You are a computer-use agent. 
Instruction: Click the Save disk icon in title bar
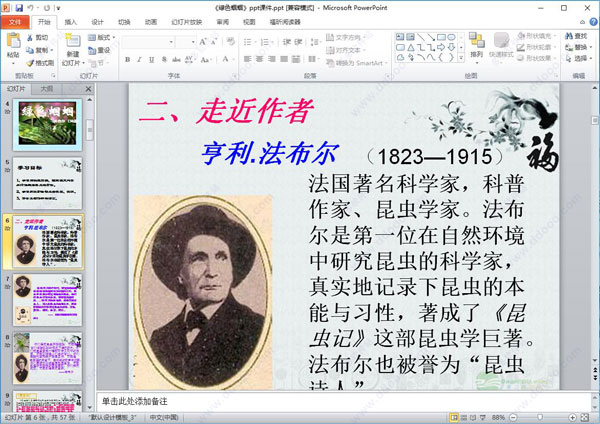click(19, 7)
